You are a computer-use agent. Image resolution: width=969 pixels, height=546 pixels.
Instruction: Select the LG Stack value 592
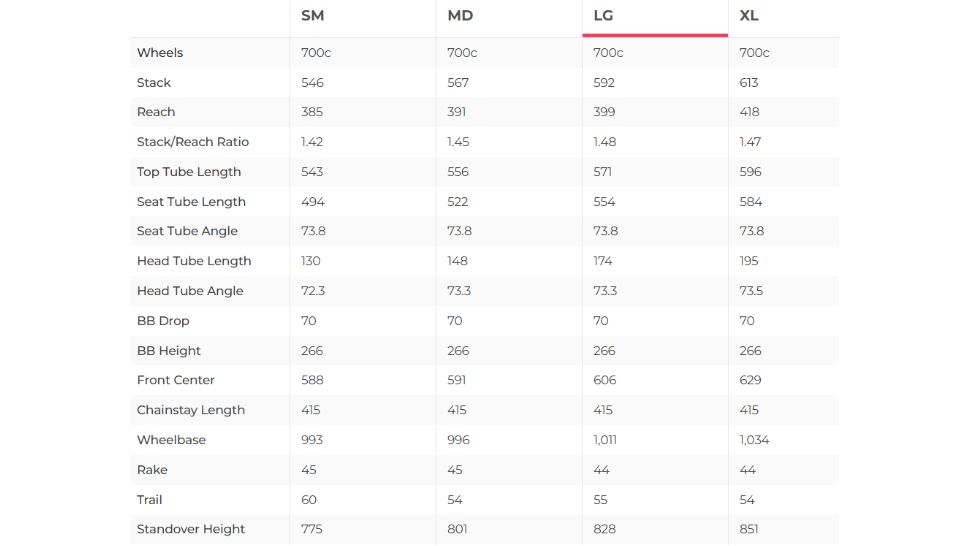tap(604, 83)
